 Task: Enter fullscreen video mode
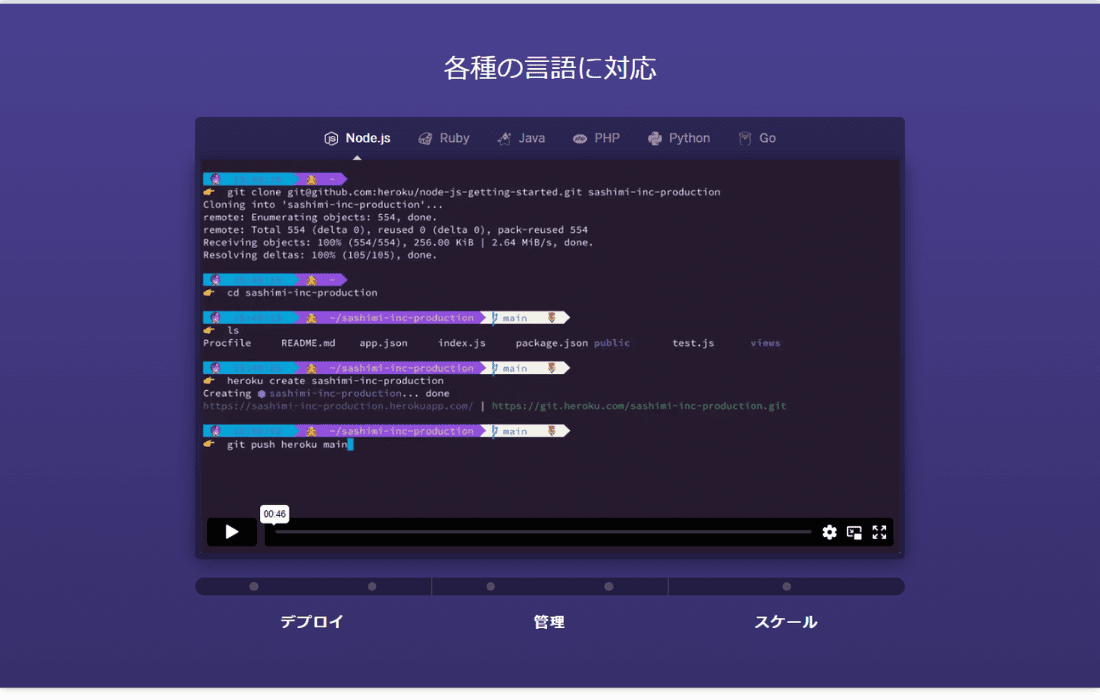(879, 532)
